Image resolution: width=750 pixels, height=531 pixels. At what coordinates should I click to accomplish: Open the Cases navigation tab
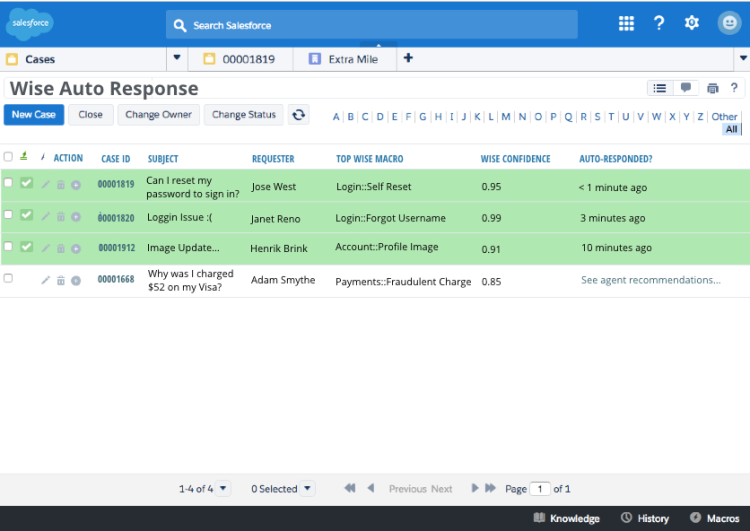[x=85, y=59]
